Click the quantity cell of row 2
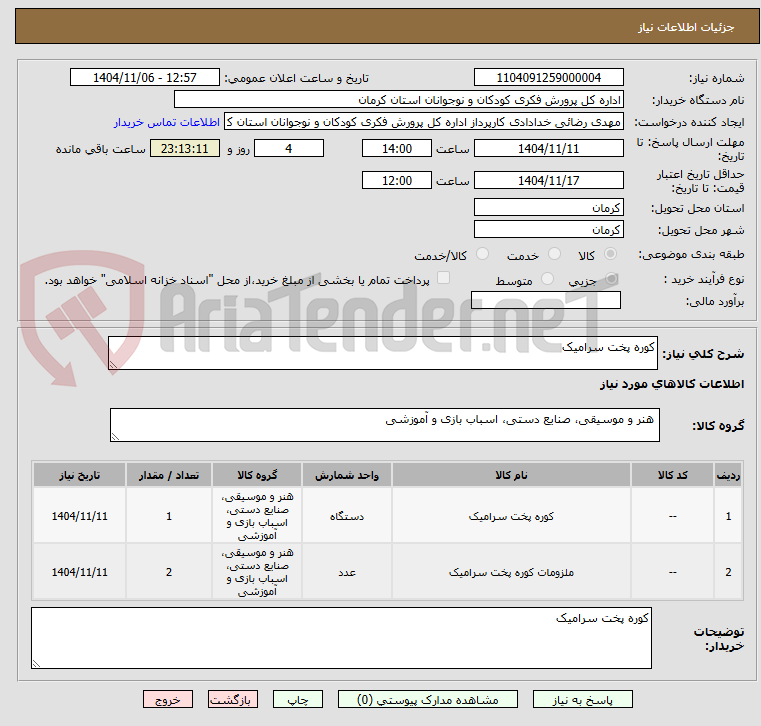 pyautogui.click(x=169, y=572)
